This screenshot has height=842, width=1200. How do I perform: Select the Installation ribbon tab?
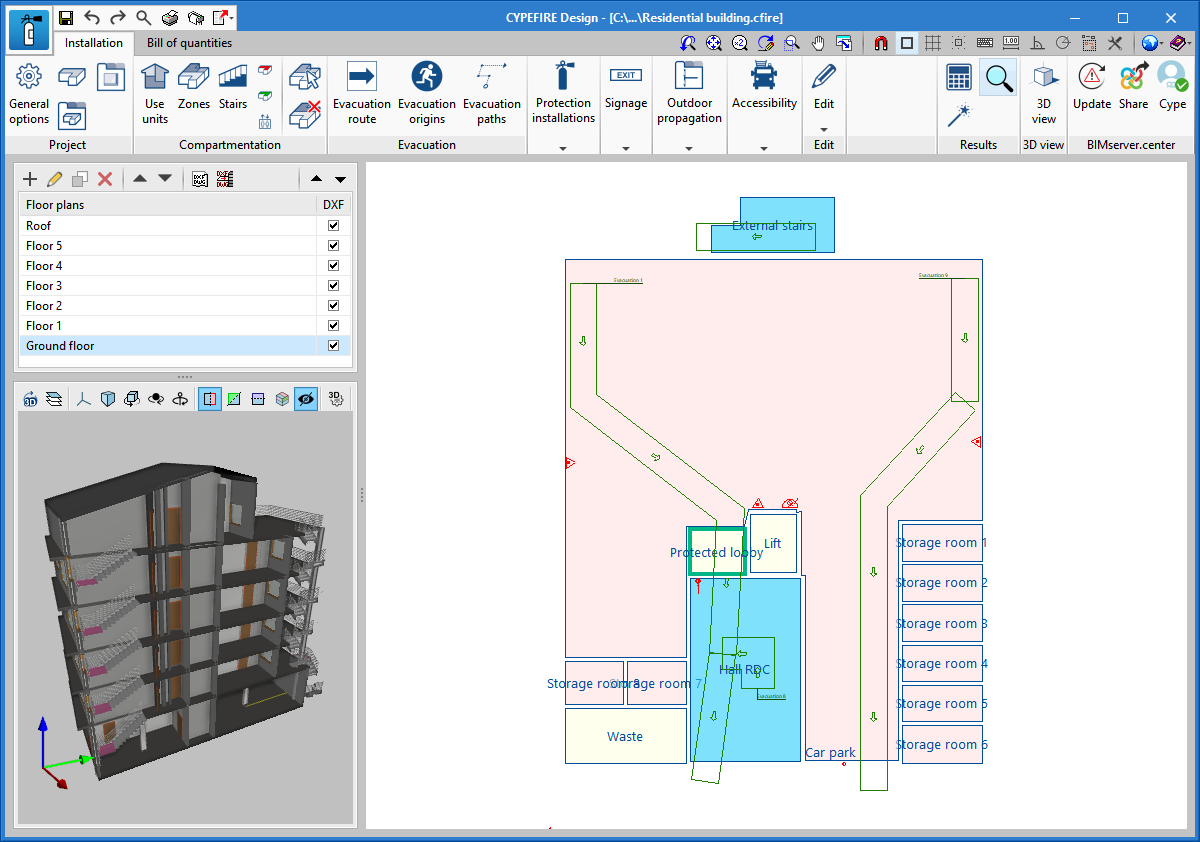tap(94, 43)
